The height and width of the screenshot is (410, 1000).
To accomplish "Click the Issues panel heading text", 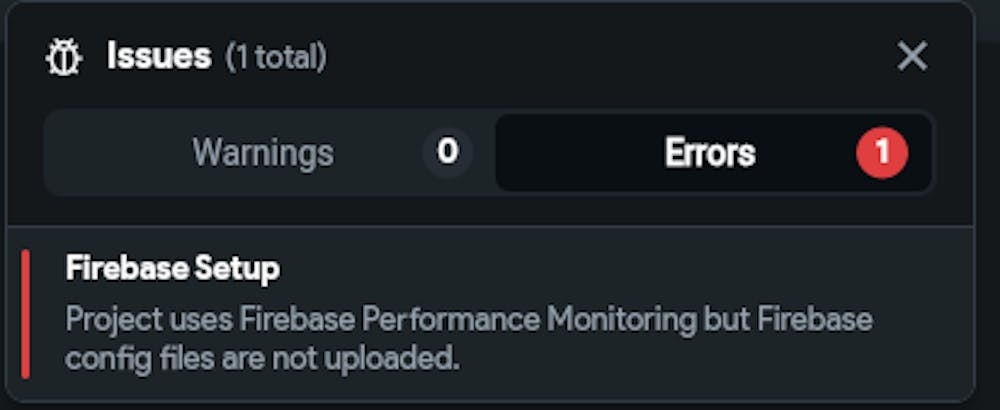I will tap(159, 57).
